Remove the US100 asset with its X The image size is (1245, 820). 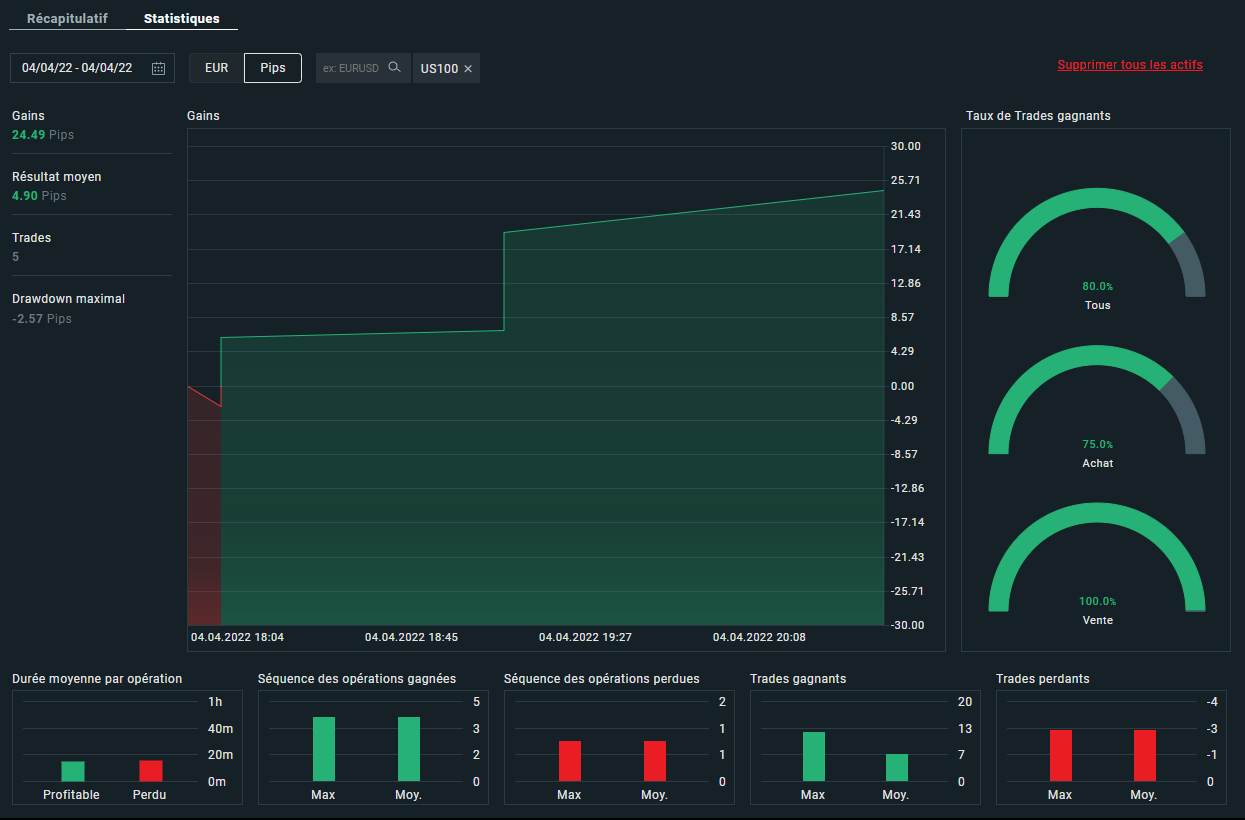point(468,69)
